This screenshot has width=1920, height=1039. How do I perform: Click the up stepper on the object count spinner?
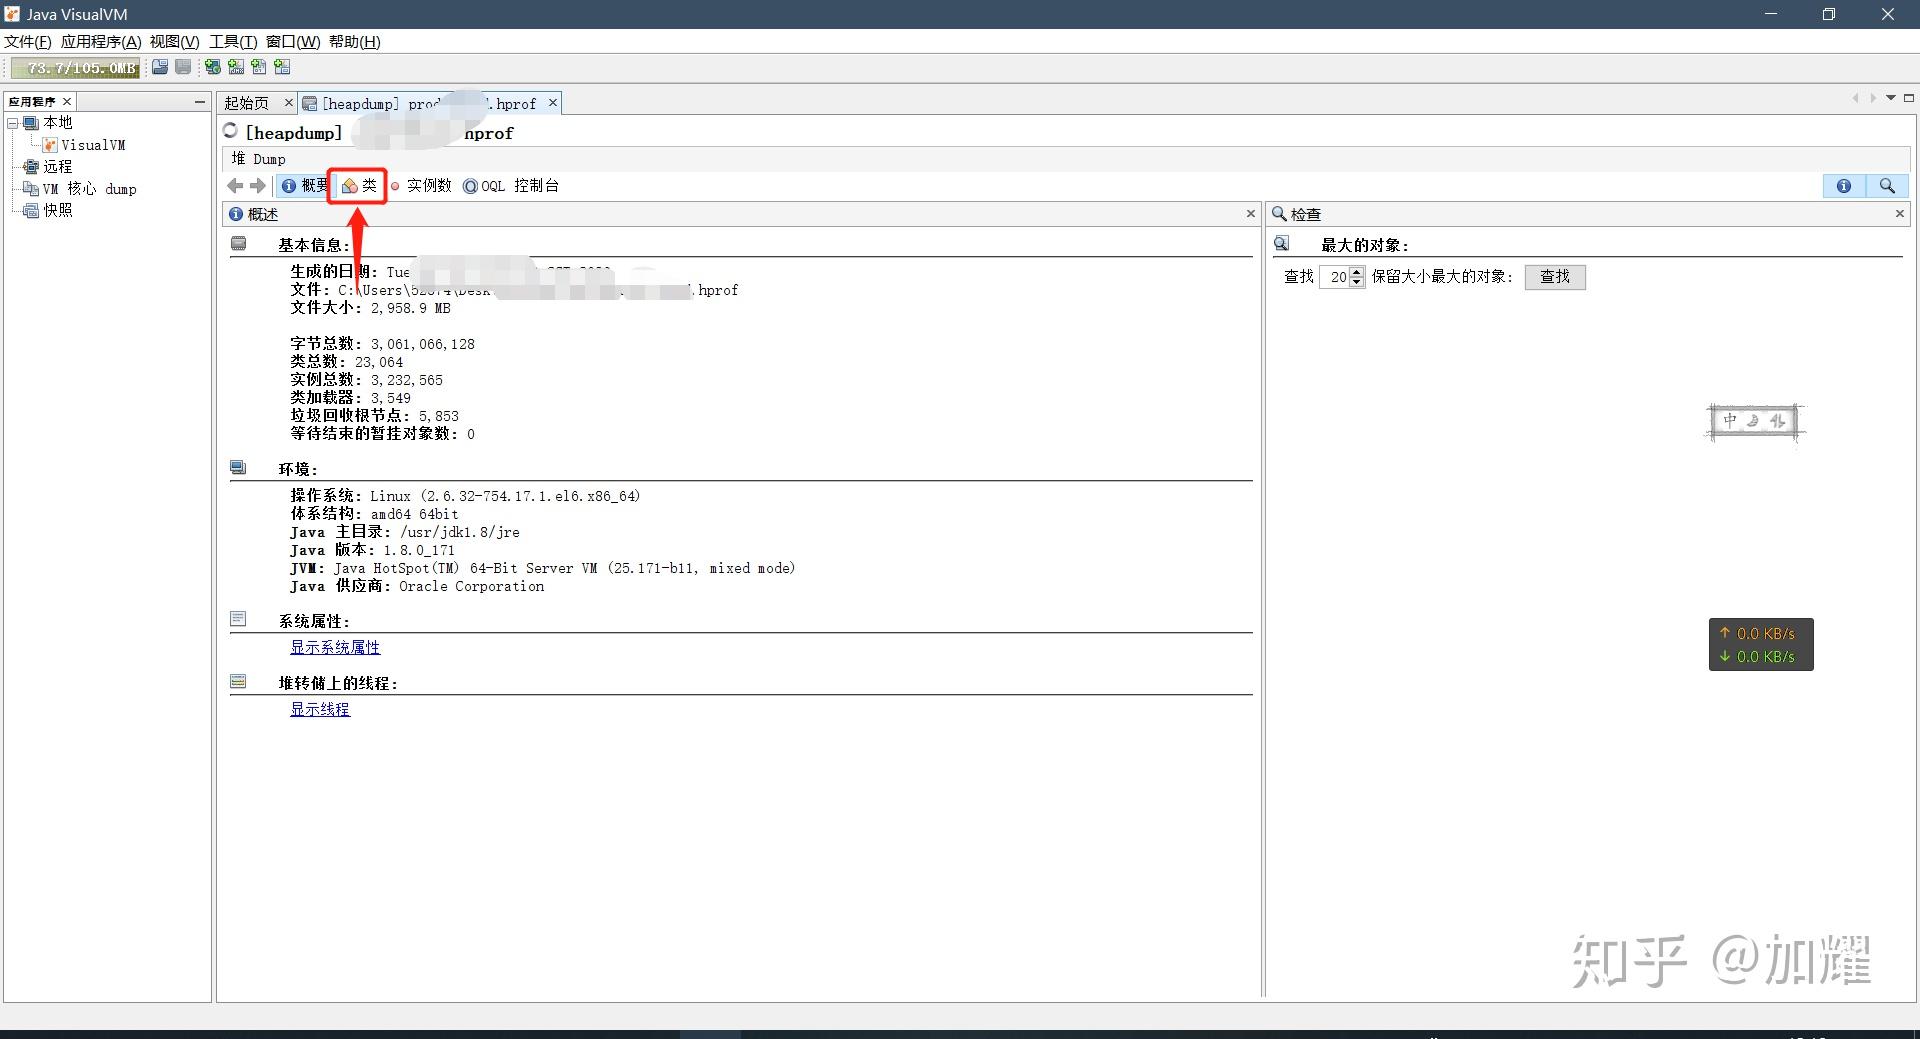(1357, 272)
